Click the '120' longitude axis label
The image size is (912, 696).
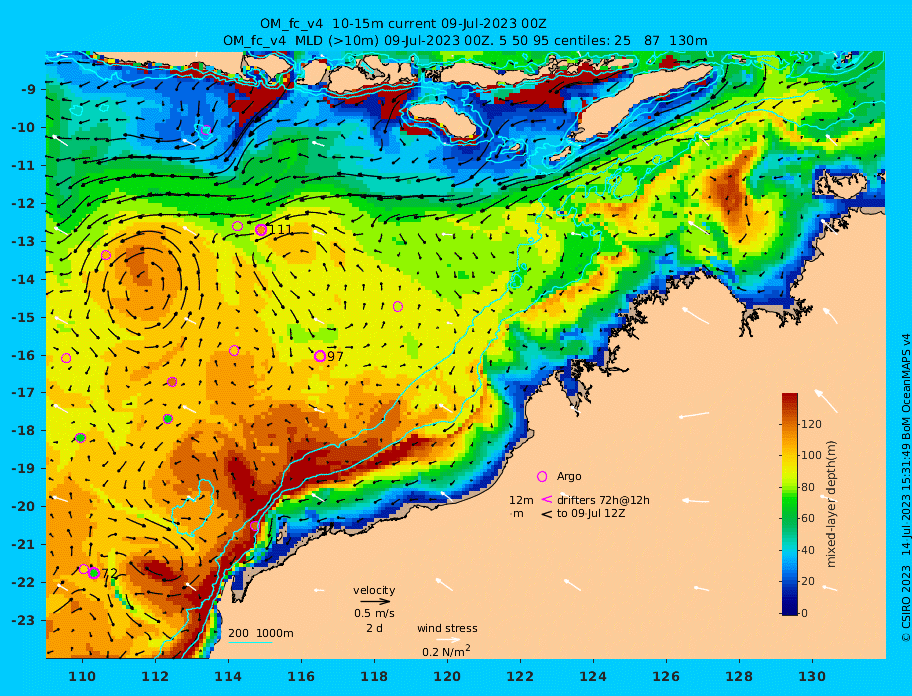click(x=447, y=676)
